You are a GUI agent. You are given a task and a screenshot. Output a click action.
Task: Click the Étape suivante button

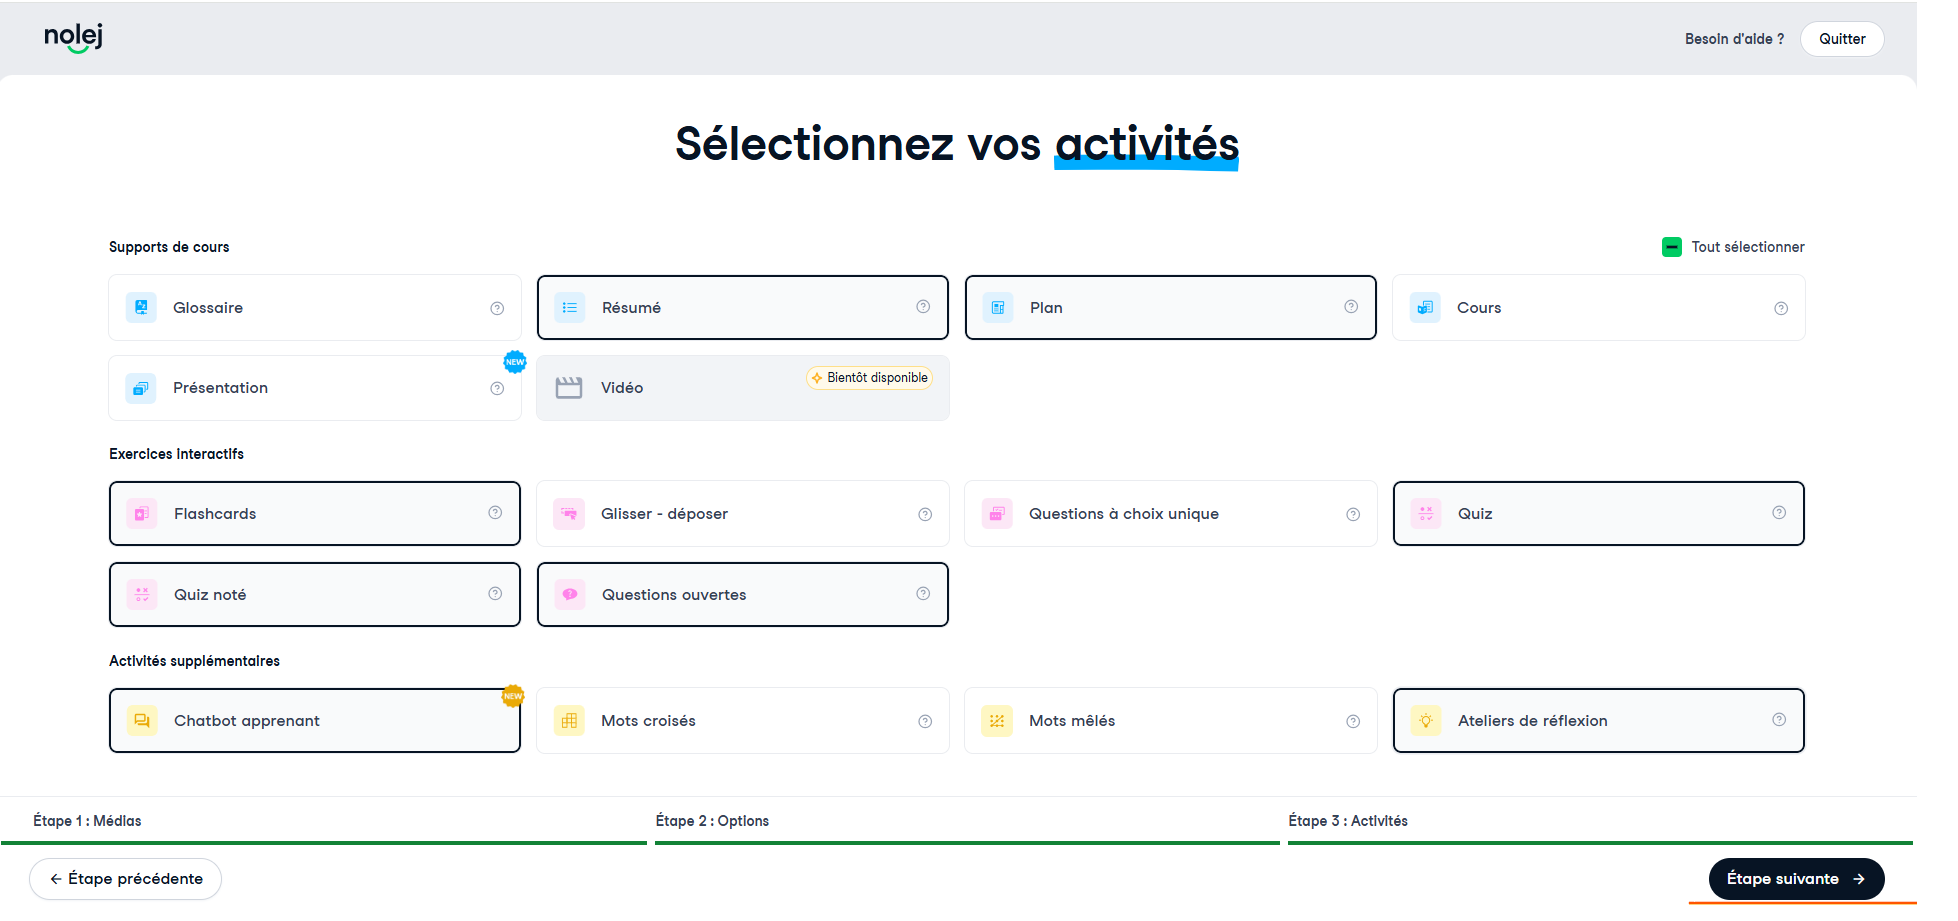click(1796, 879)
